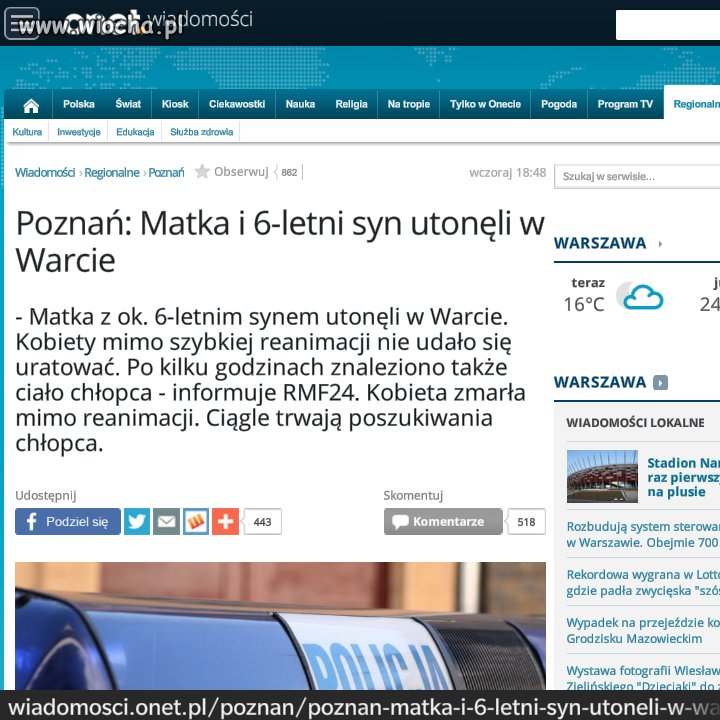The height and width of the screenshot is (720, 720).
Task: Open the Rozbudują system sterowania article
Action: tap(643, 534)
